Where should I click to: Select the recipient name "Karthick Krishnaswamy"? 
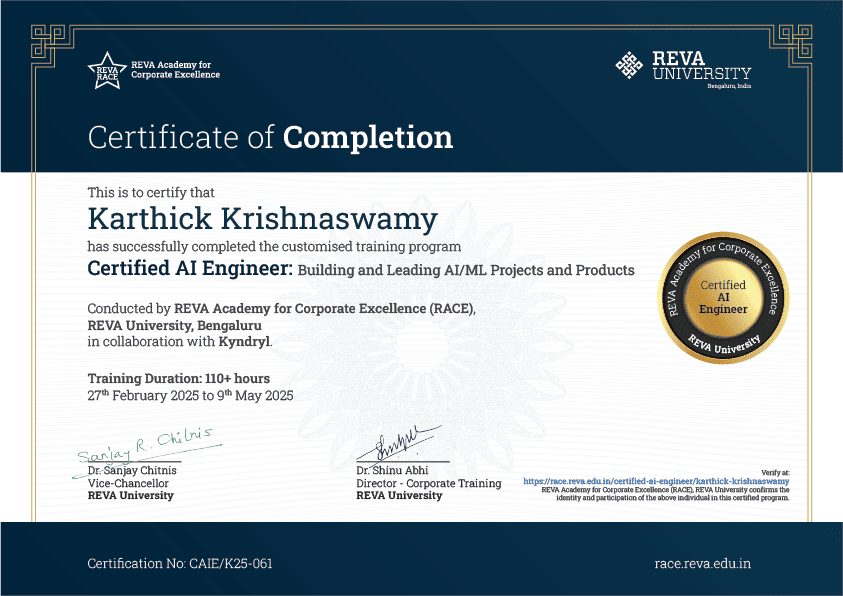(x=262, y=219)
